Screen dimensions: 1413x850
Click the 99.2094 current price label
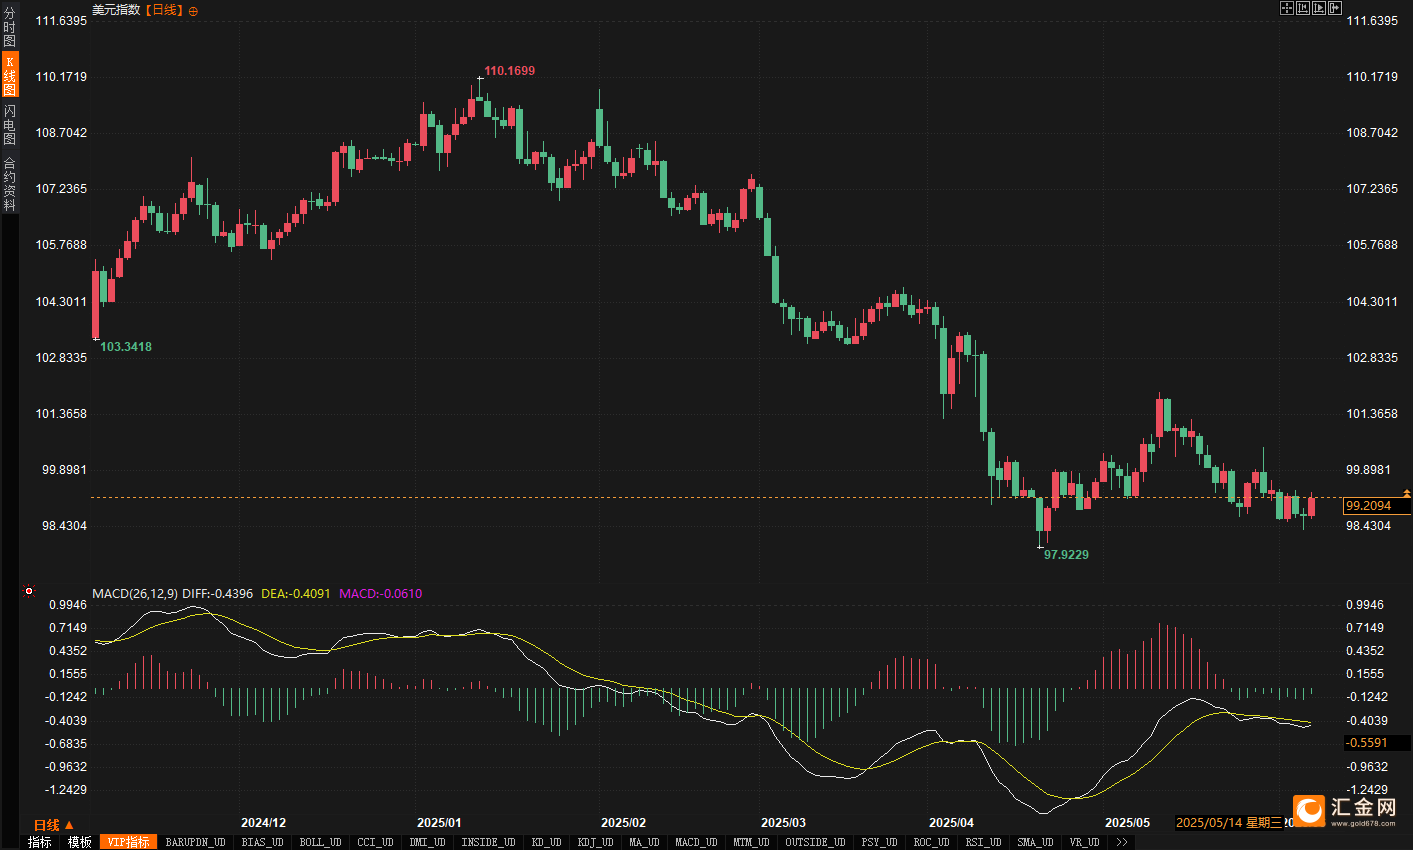[x=1369, y=506]
